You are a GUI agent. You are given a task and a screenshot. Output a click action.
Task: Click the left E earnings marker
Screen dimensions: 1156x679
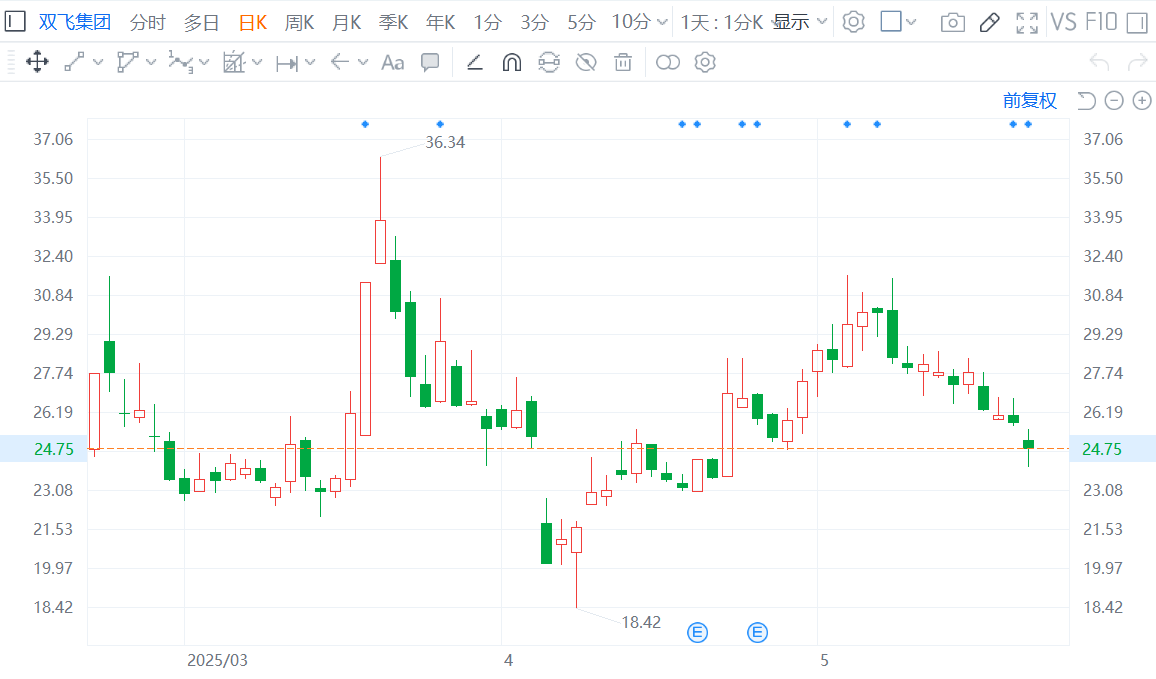click(x=697, y=633)
